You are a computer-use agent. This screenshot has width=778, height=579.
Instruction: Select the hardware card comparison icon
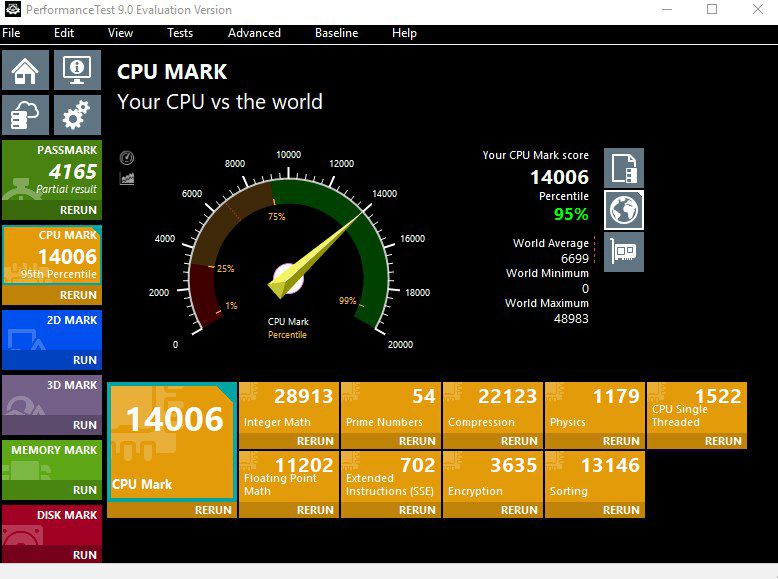tap(624, 252)
